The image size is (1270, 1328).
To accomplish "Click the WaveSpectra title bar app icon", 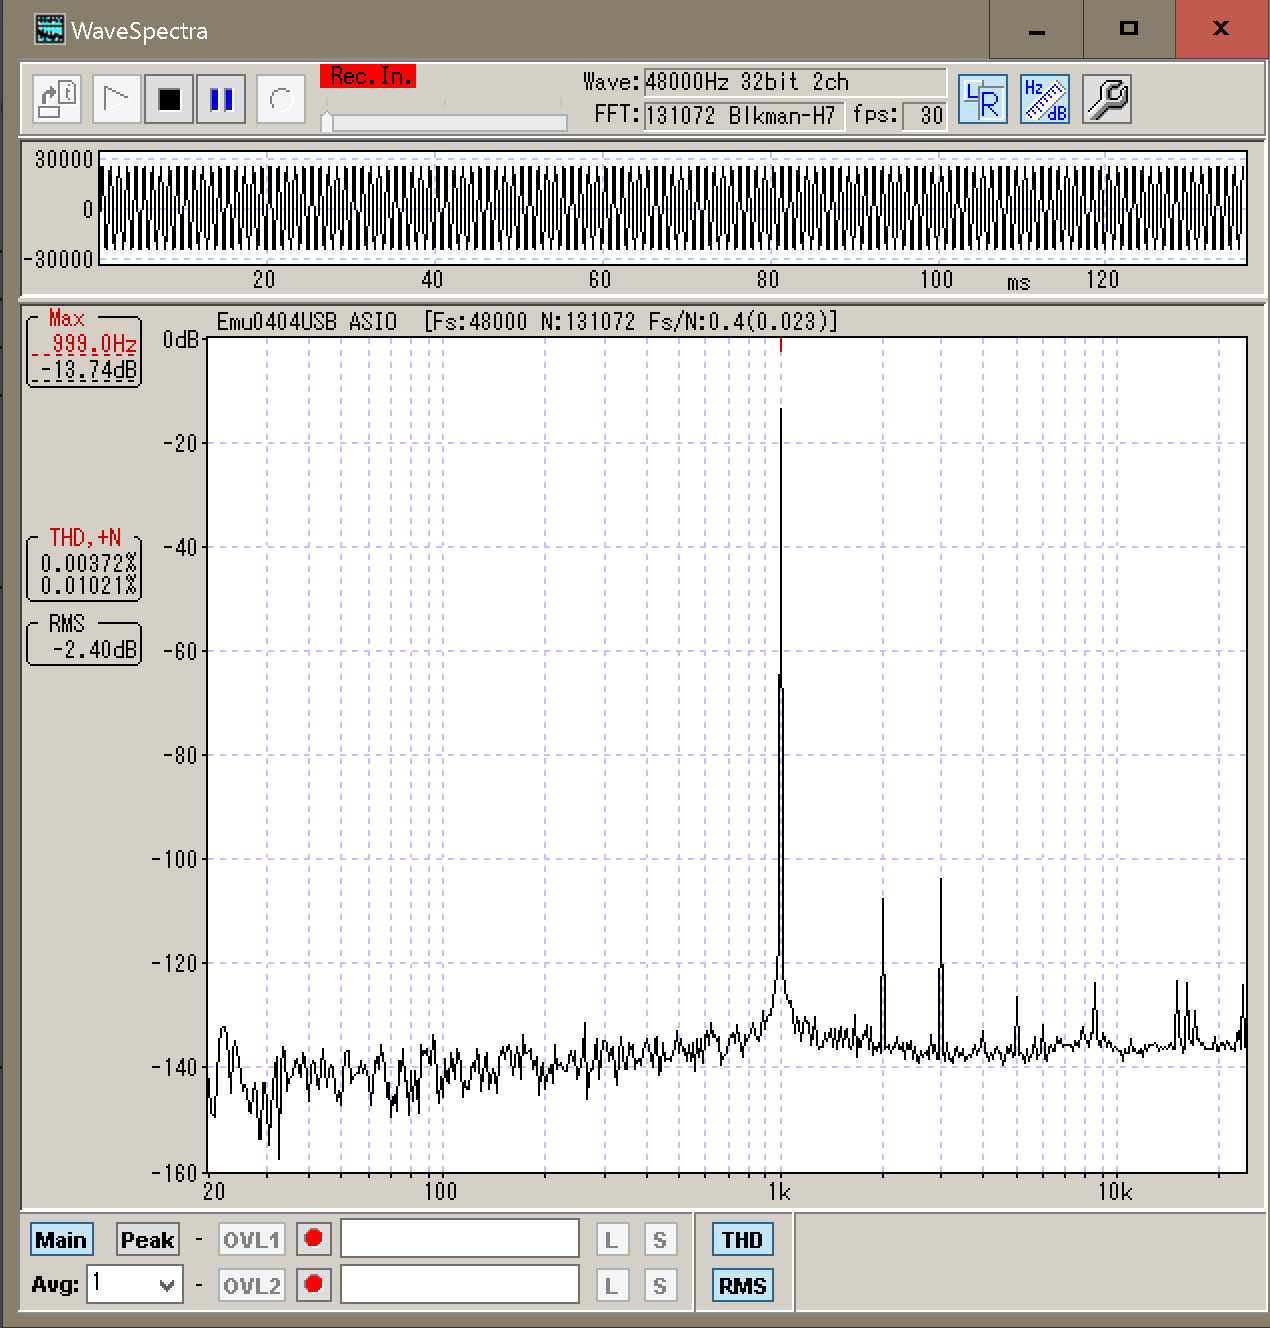I will pyautogui.click(x=49, y=30).
